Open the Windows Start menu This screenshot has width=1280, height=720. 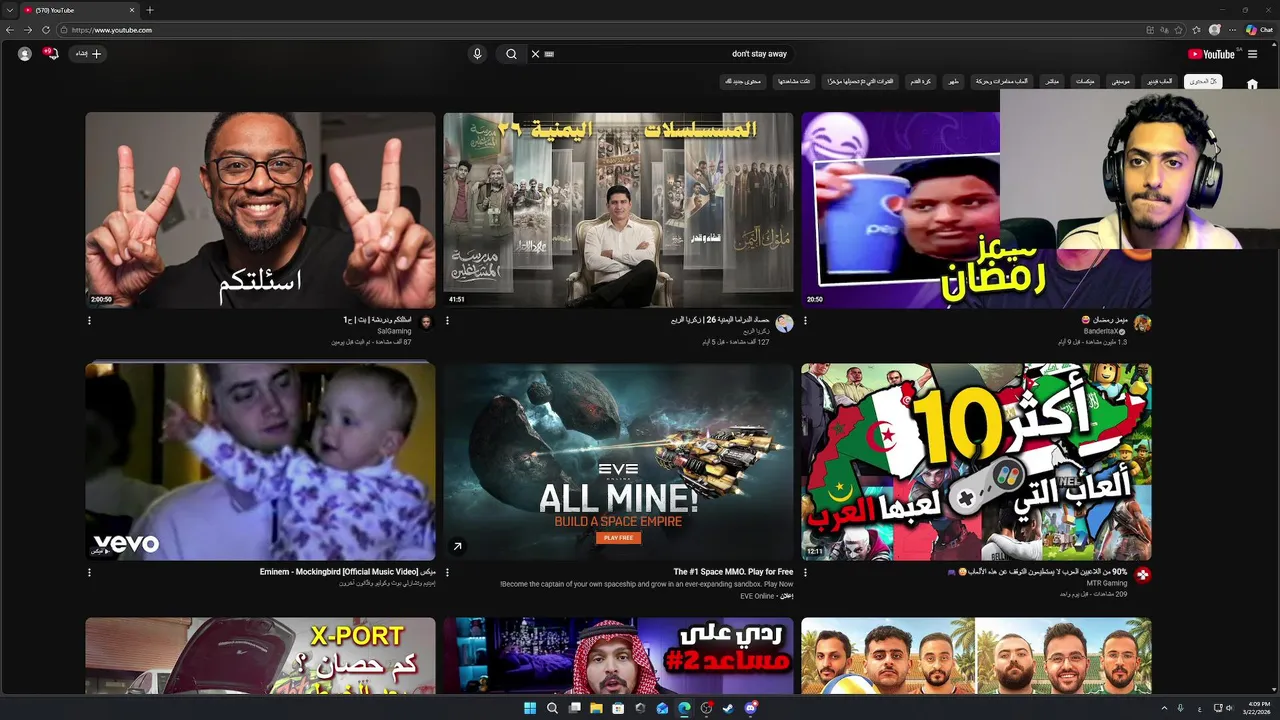tap(530, 708)
